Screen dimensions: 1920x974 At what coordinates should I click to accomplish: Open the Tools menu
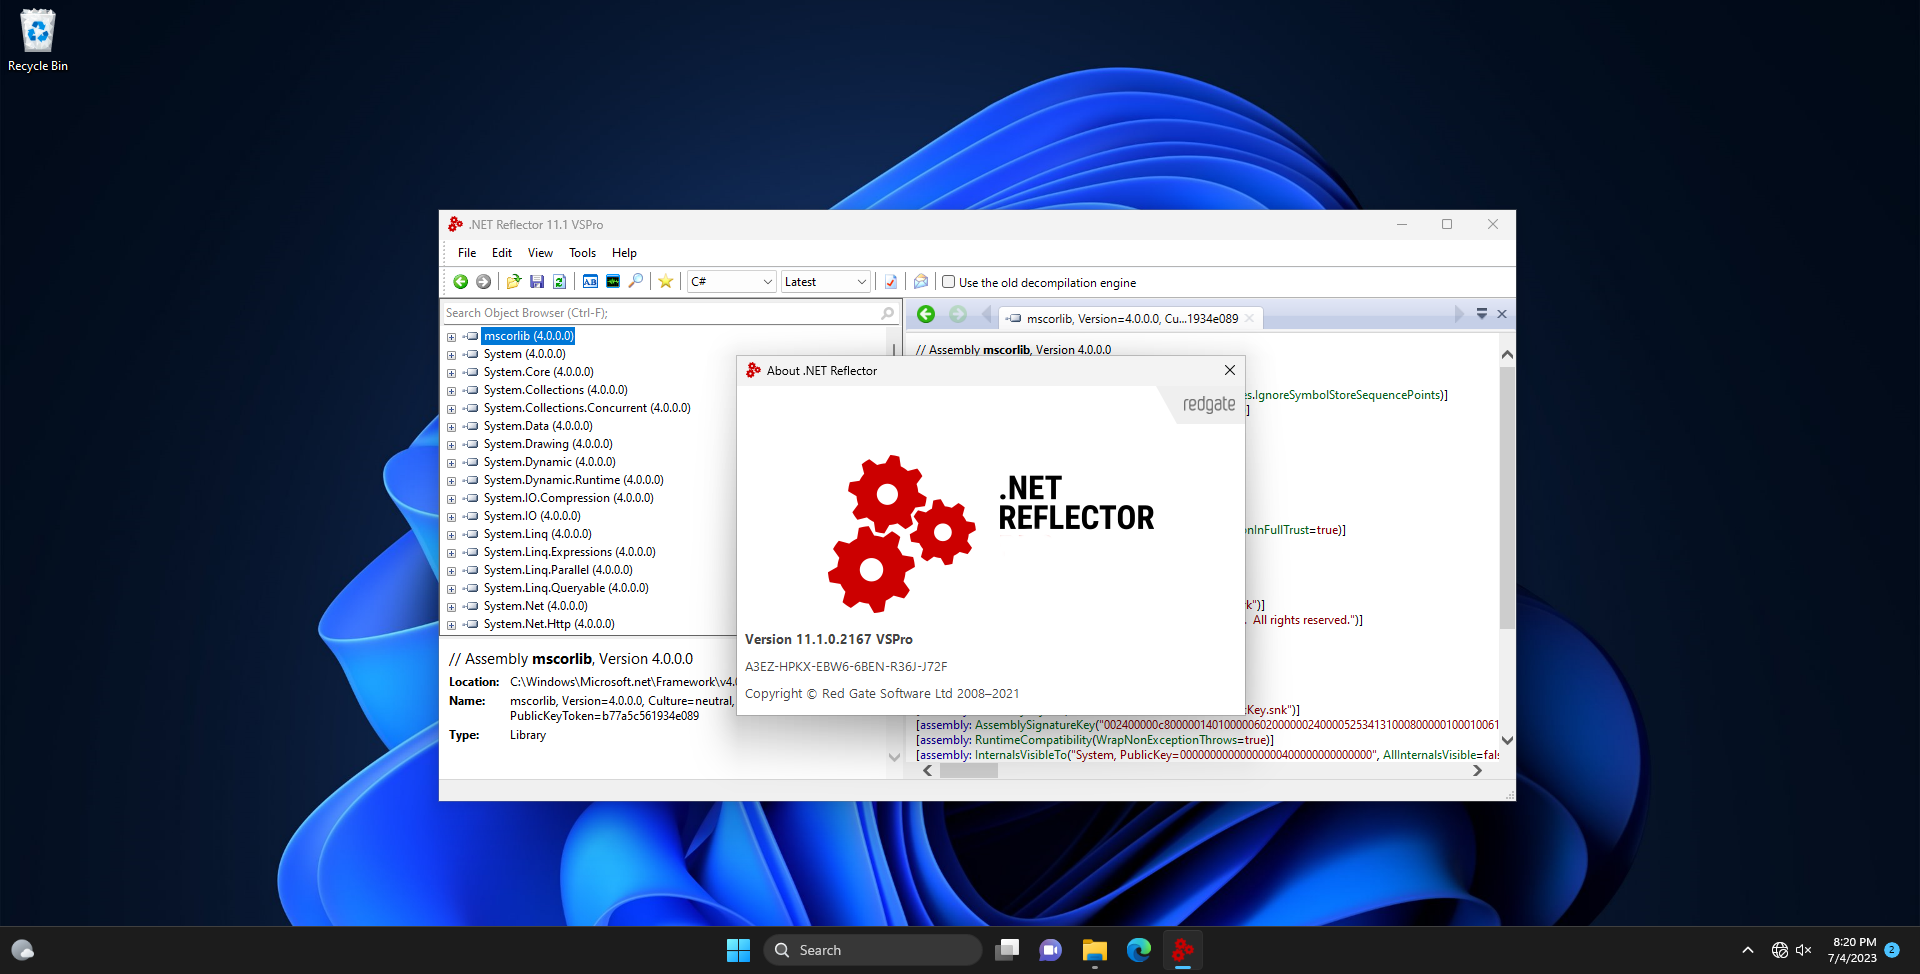click(582, 253)
